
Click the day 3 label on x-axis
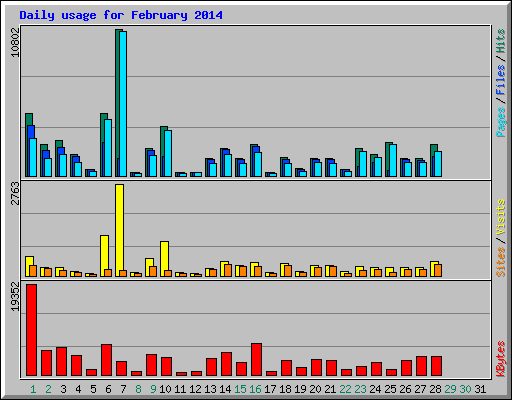pyautogui.click(x=63, y=389)
